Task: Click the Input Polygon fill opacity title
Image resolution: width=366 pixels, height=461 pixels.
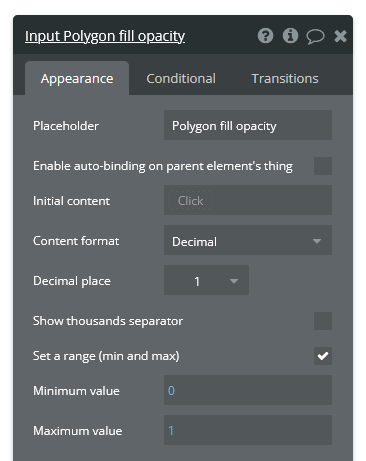Action: [105, 36]
